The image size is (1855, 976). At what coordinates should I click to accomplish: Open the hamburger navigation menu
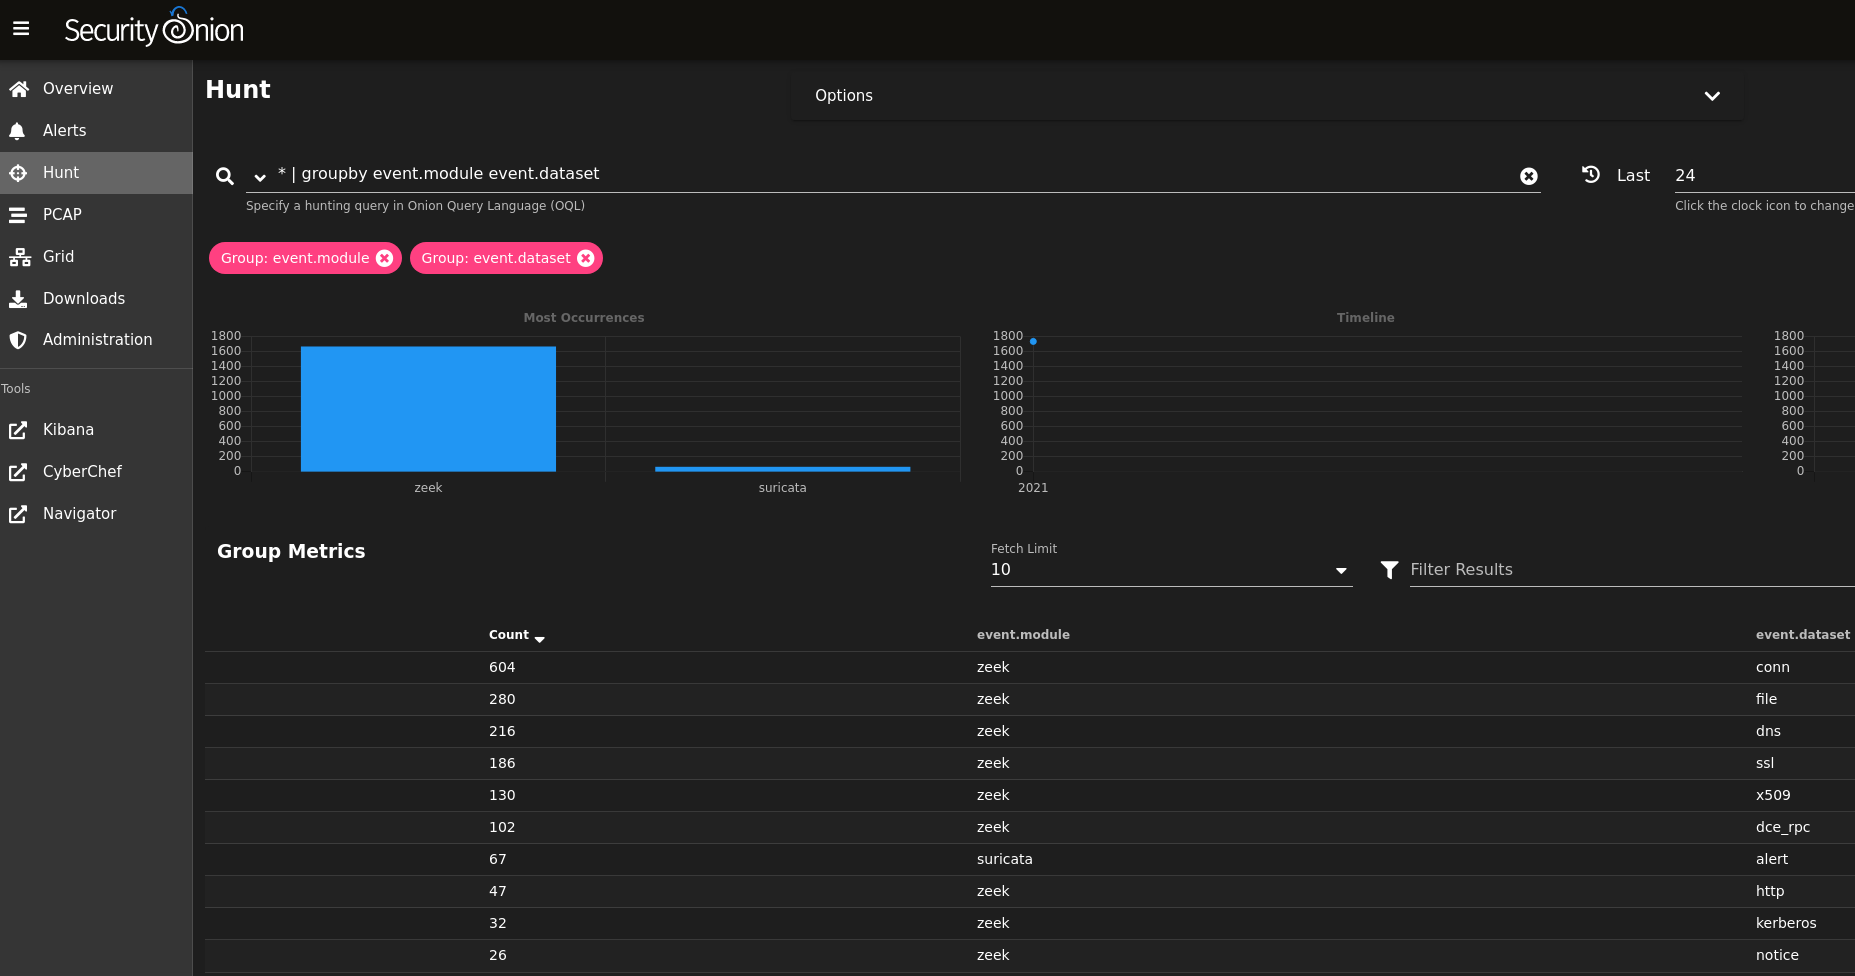point(21,29)
